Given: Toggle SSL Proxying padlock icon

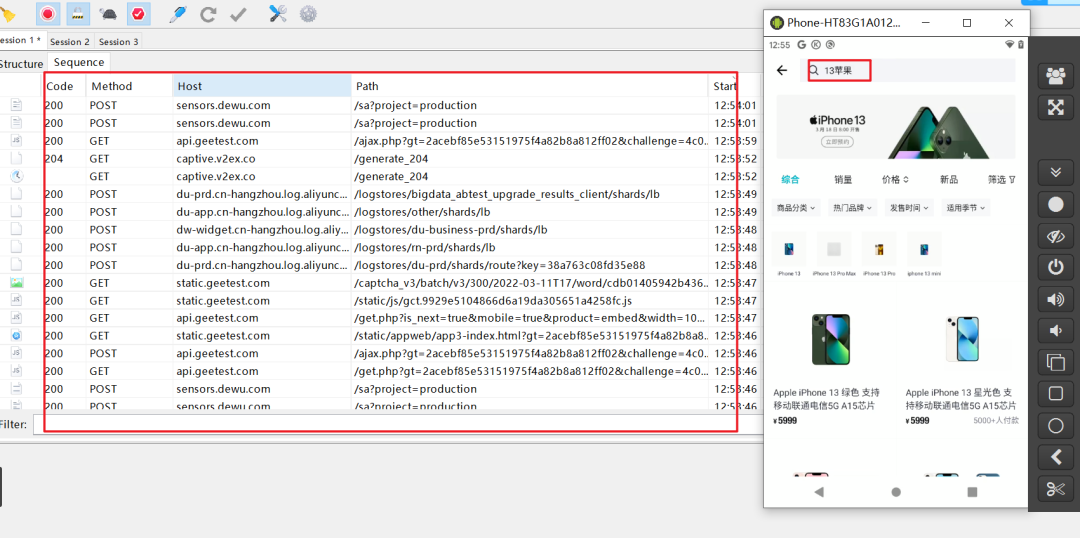Looking at the screenshot, I should tap(78, 13).
